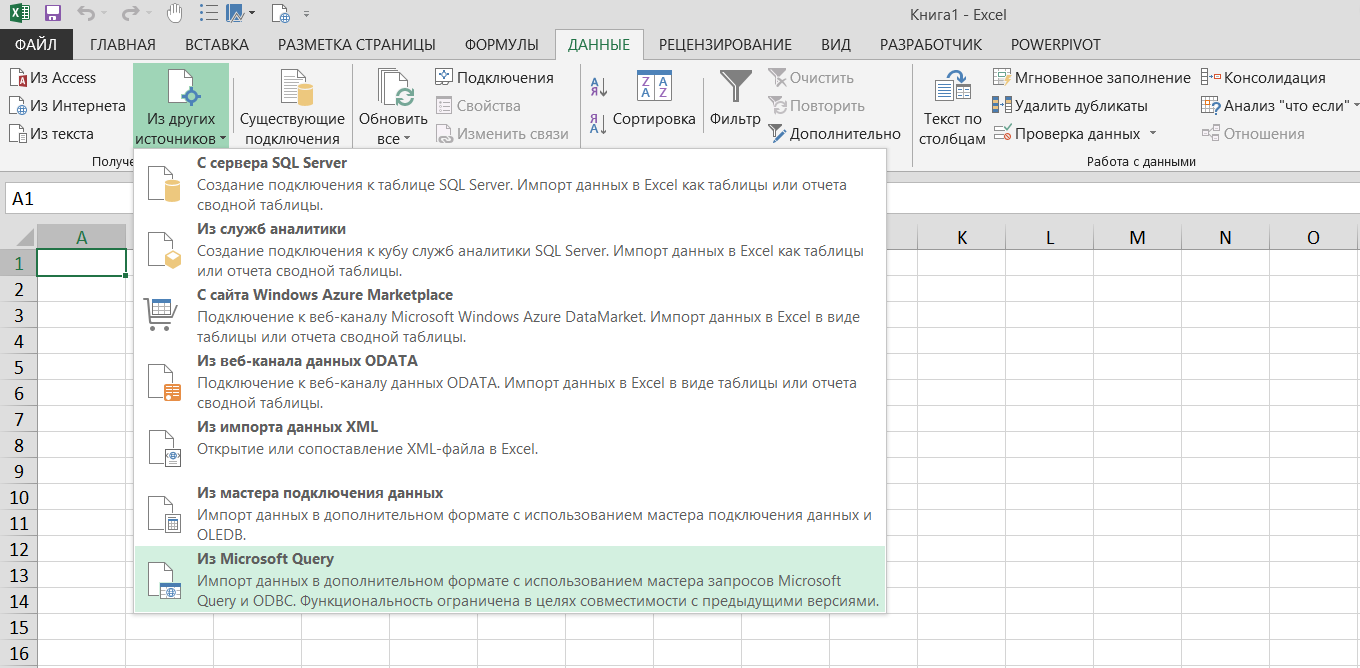The image size is (1360, 668).
Task: Switch to ВИД tab
Action: [836, 44]
